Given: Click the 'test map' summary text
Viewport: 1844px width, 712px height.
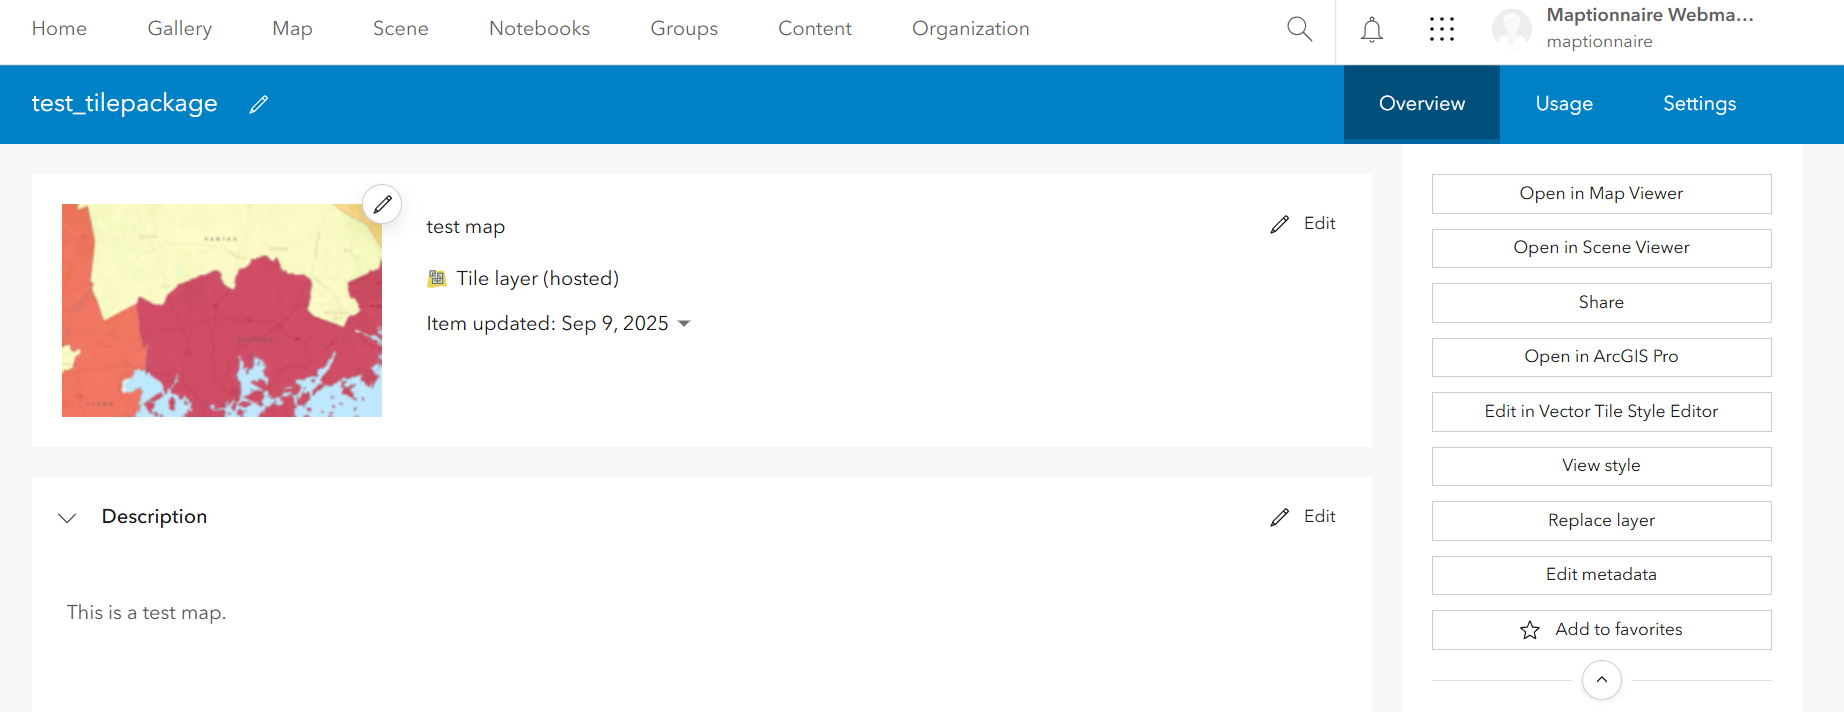Looking at the screenshot, I should 466,227.
